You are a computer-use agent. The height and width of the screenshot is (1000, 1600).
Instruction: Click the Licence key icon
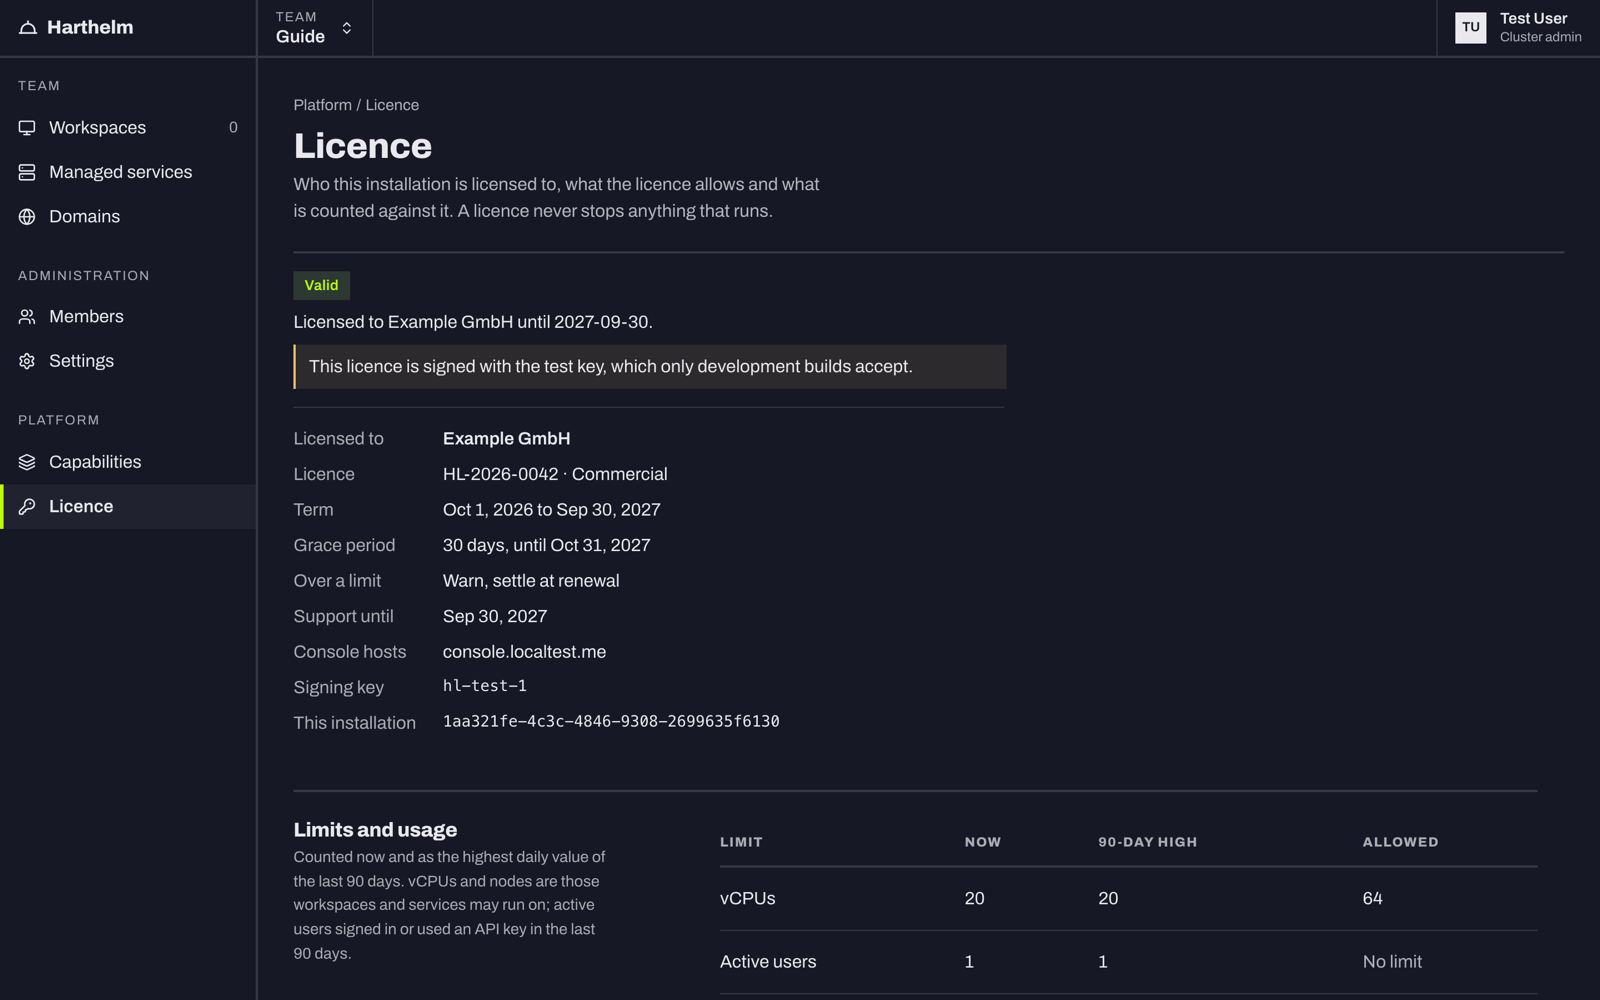coord(27,507)
